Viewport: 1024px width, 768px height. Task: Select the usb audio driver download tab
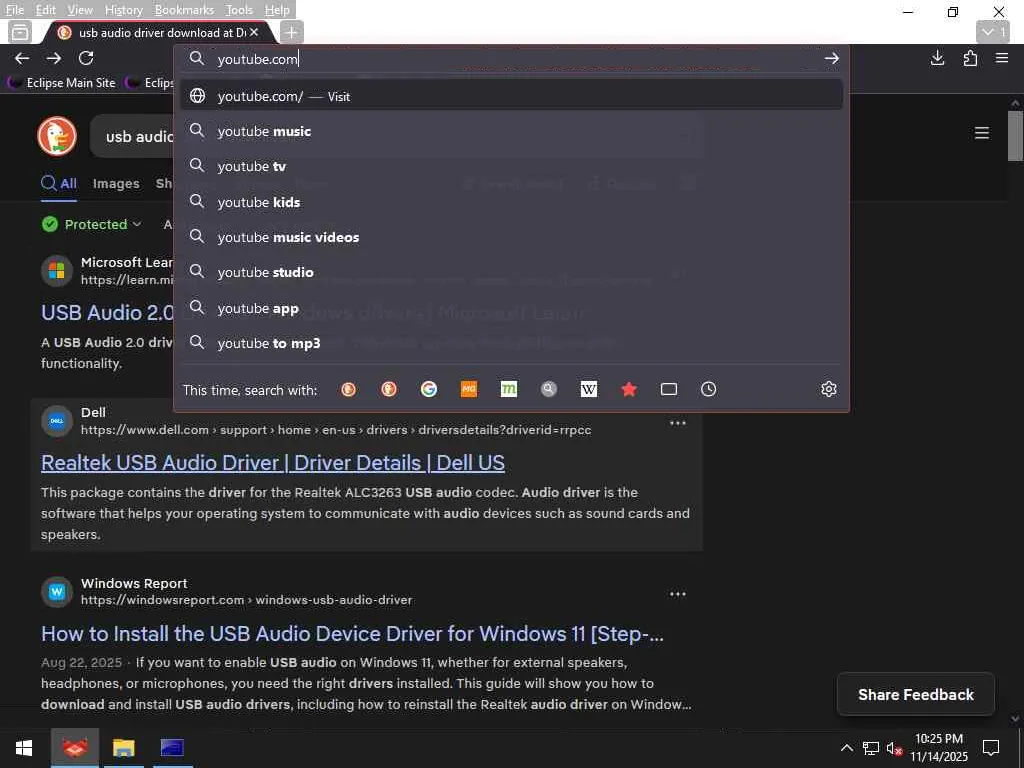157,32
